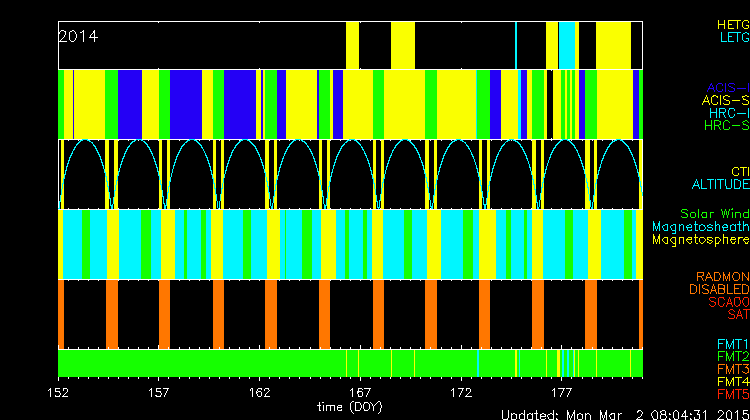
Task: Select the ACIS-S legend entry
Action: click(725, 100)
